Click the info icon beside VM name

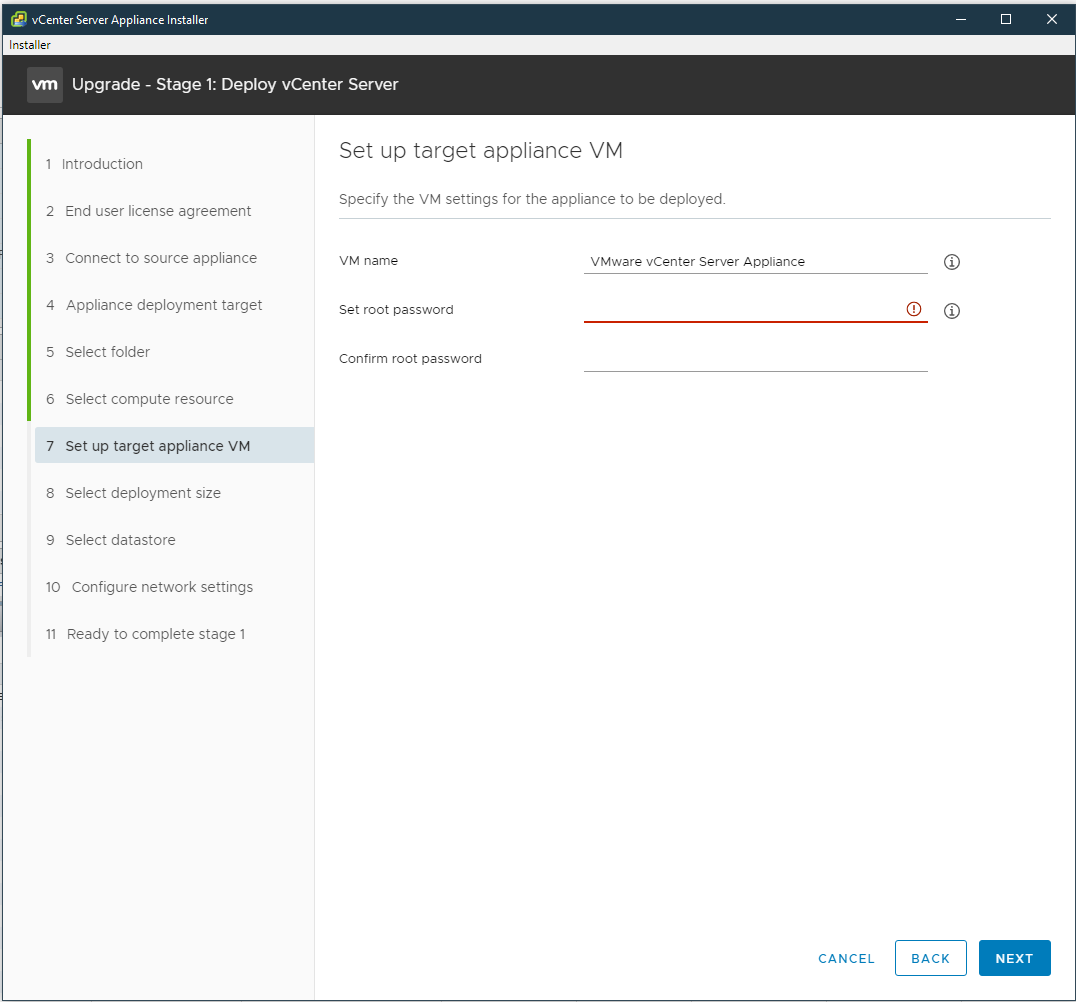pyautogui.click(x=951, y=261)
